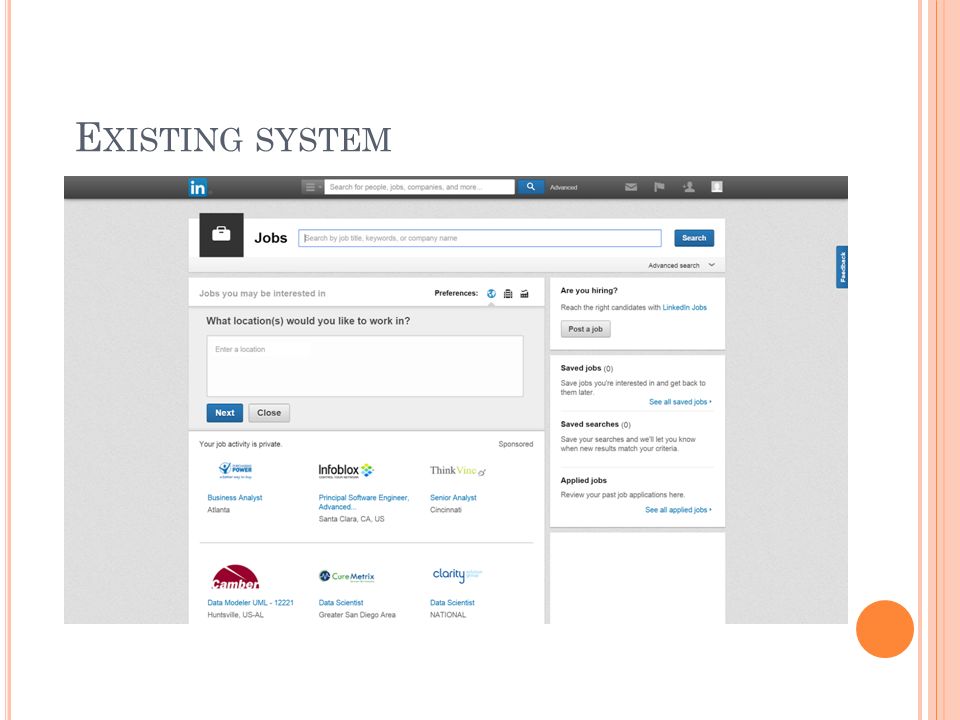The image size is (960, 720).
Task: Open the Advanced link in top bar
Action: pyautogui.click(x=563, y=187)
